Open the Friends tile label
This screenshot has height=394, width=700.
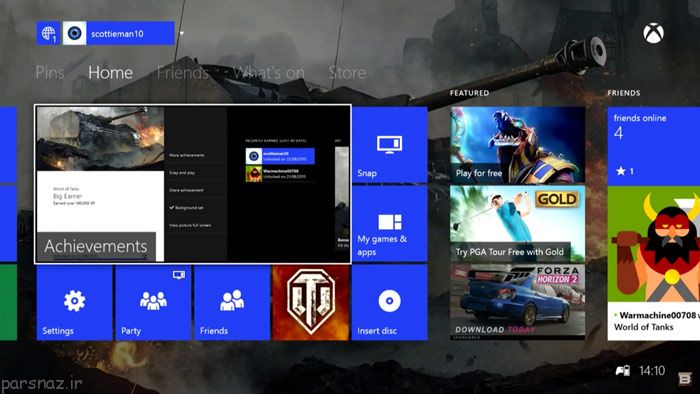click(x=214, y=331)
